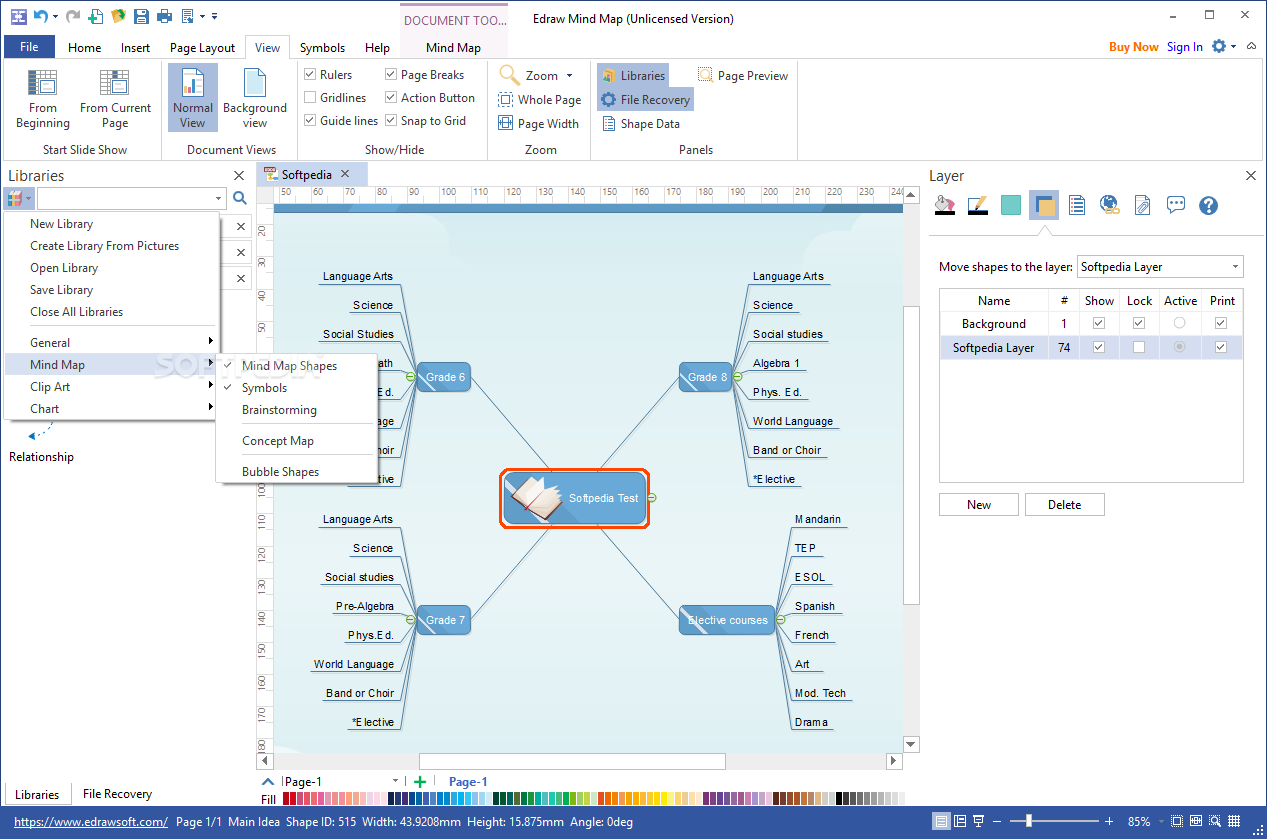
Task: Toggle Show checkbox for Softpedia Layer
Action: (1099, 348)
